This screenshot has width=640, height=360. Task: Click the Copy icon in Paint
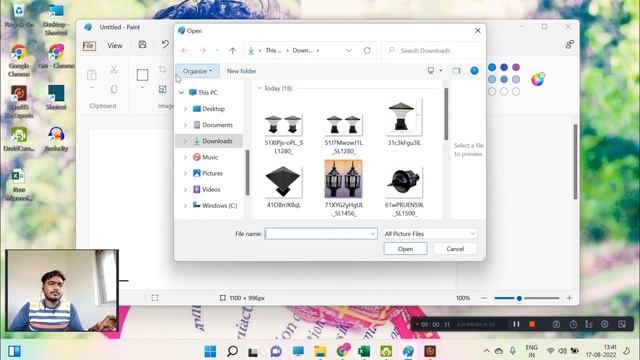pos(114,89)
